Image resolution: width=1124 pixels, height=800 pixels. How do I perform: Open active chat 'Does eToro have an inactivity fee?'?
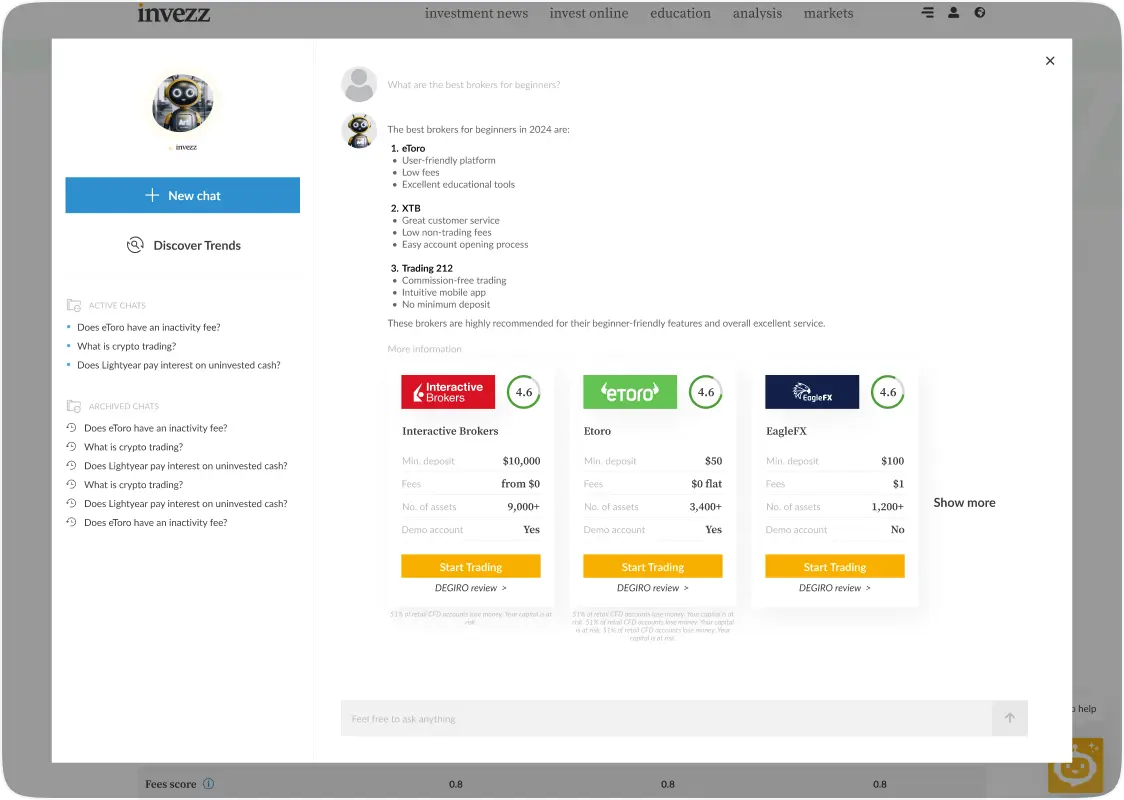click(148, 327)
